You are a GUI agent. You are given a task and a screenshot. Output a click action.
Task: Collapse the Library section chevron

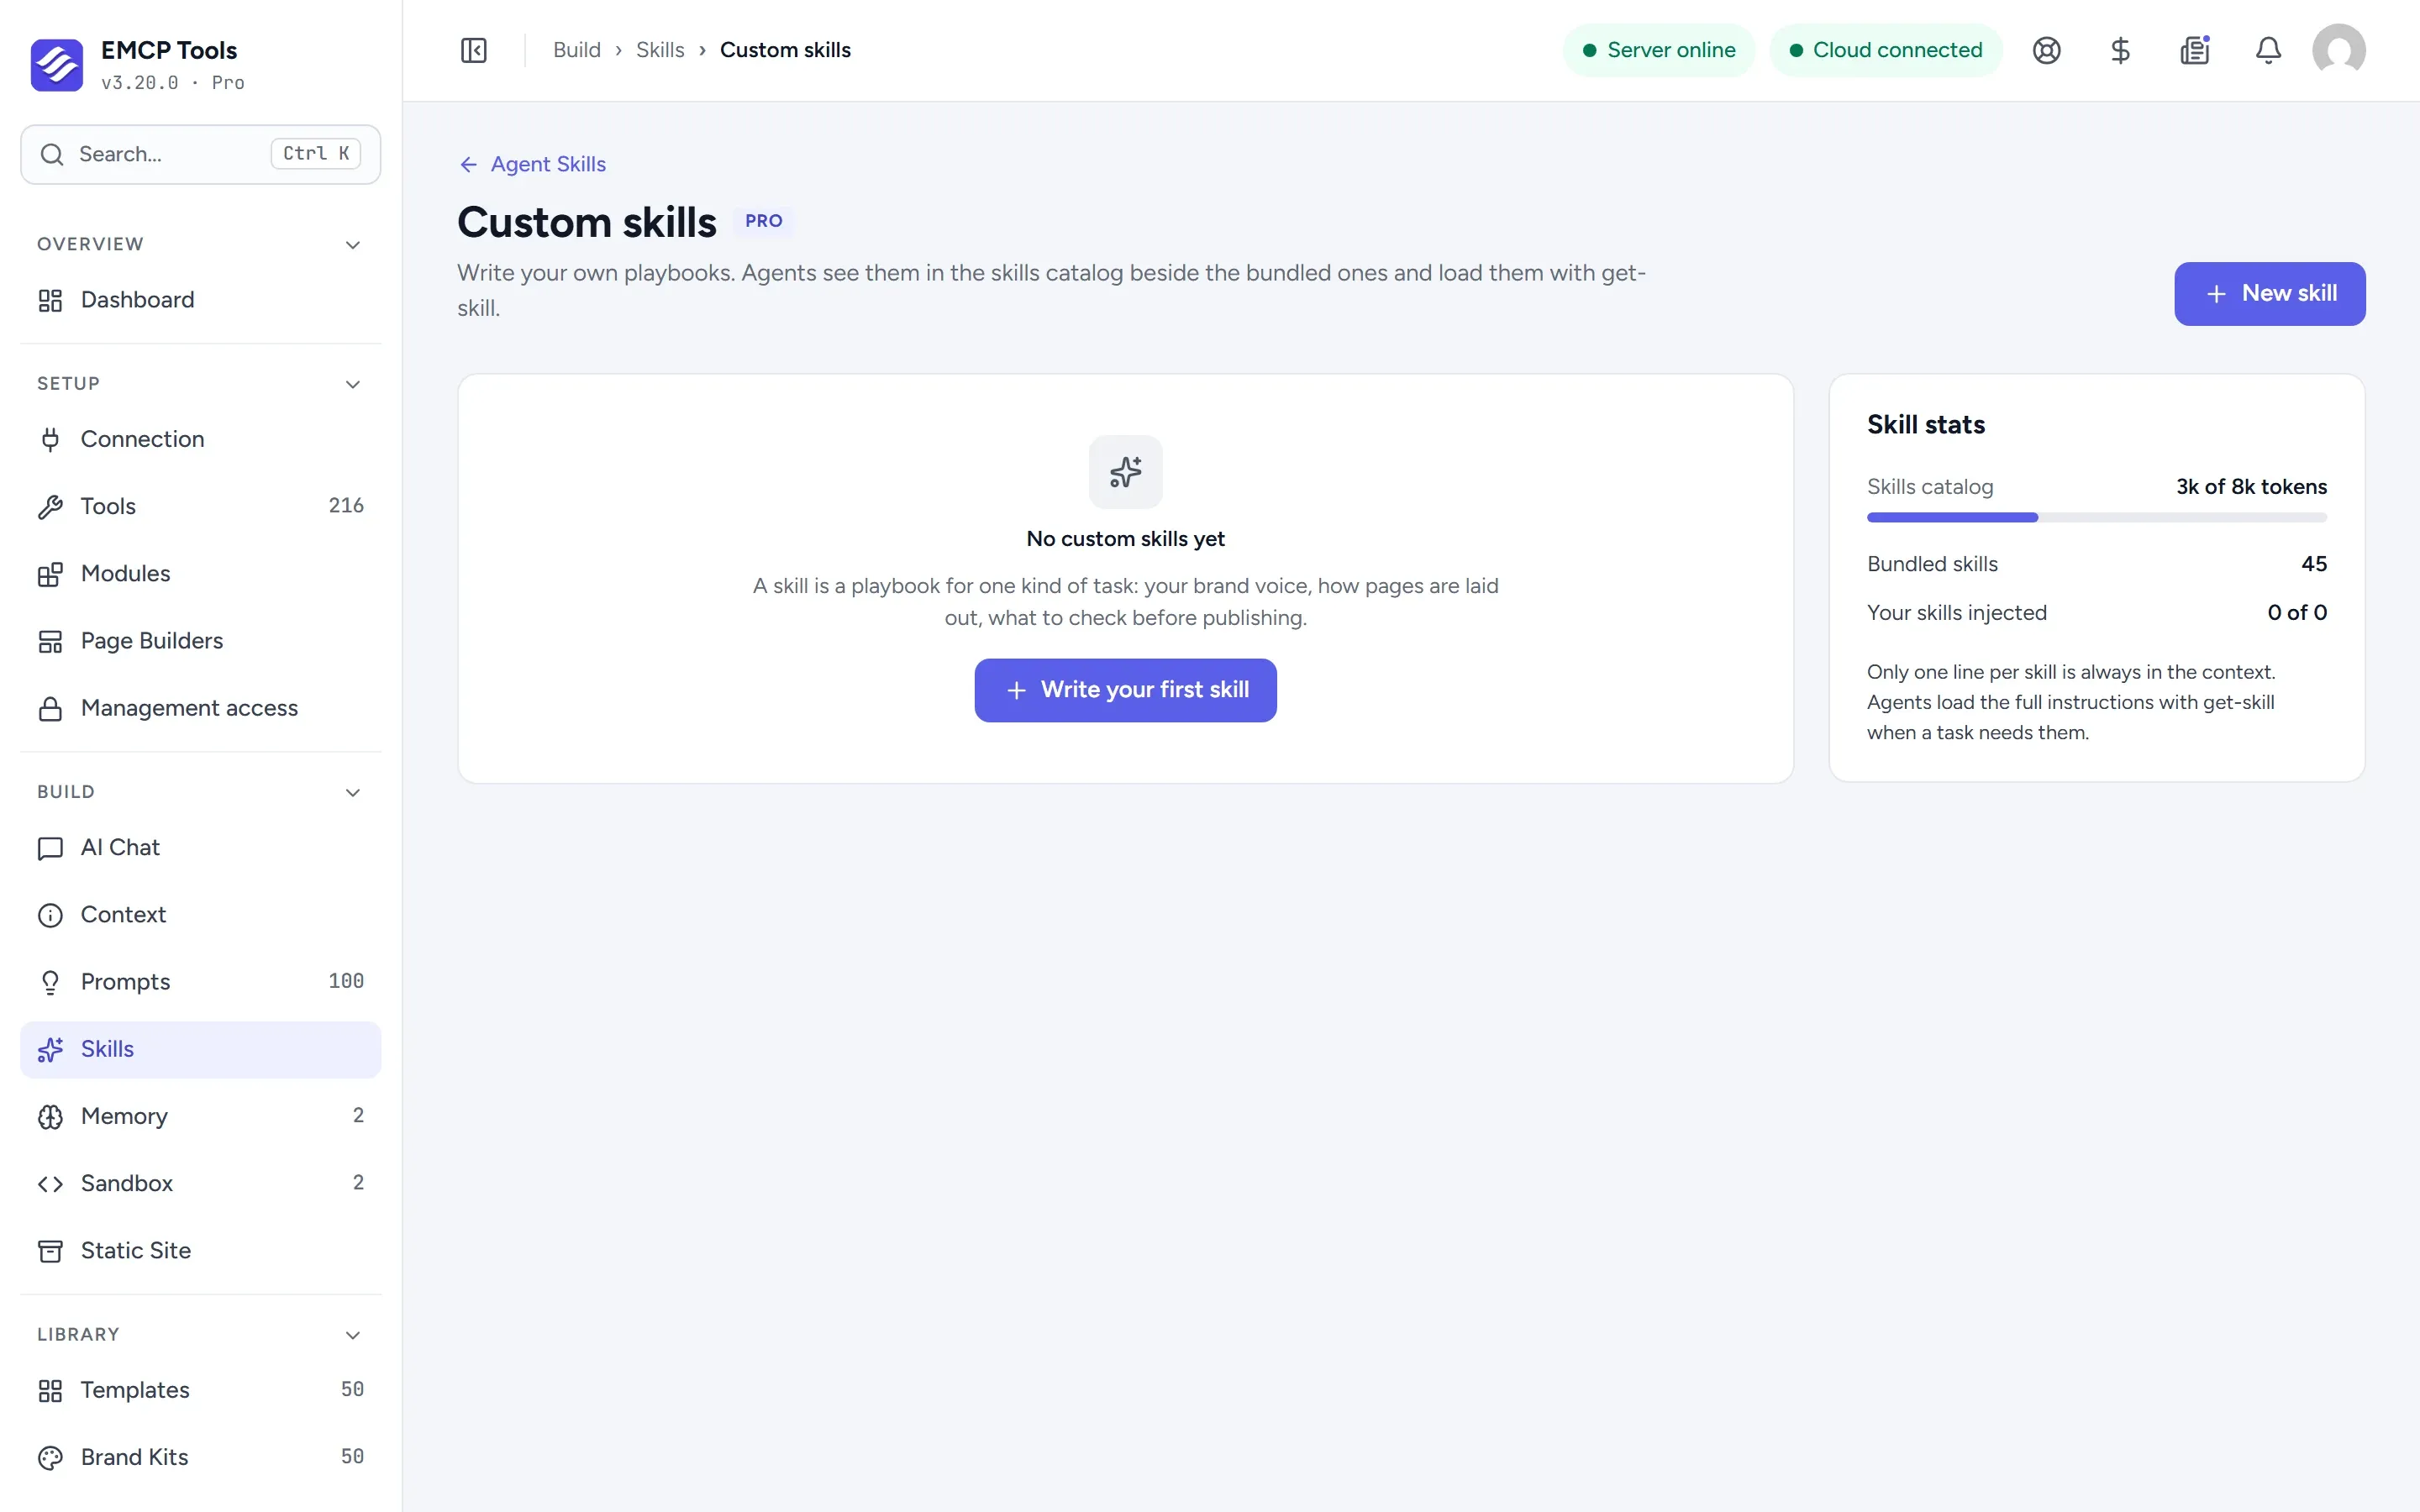(x=353, y=1335)
